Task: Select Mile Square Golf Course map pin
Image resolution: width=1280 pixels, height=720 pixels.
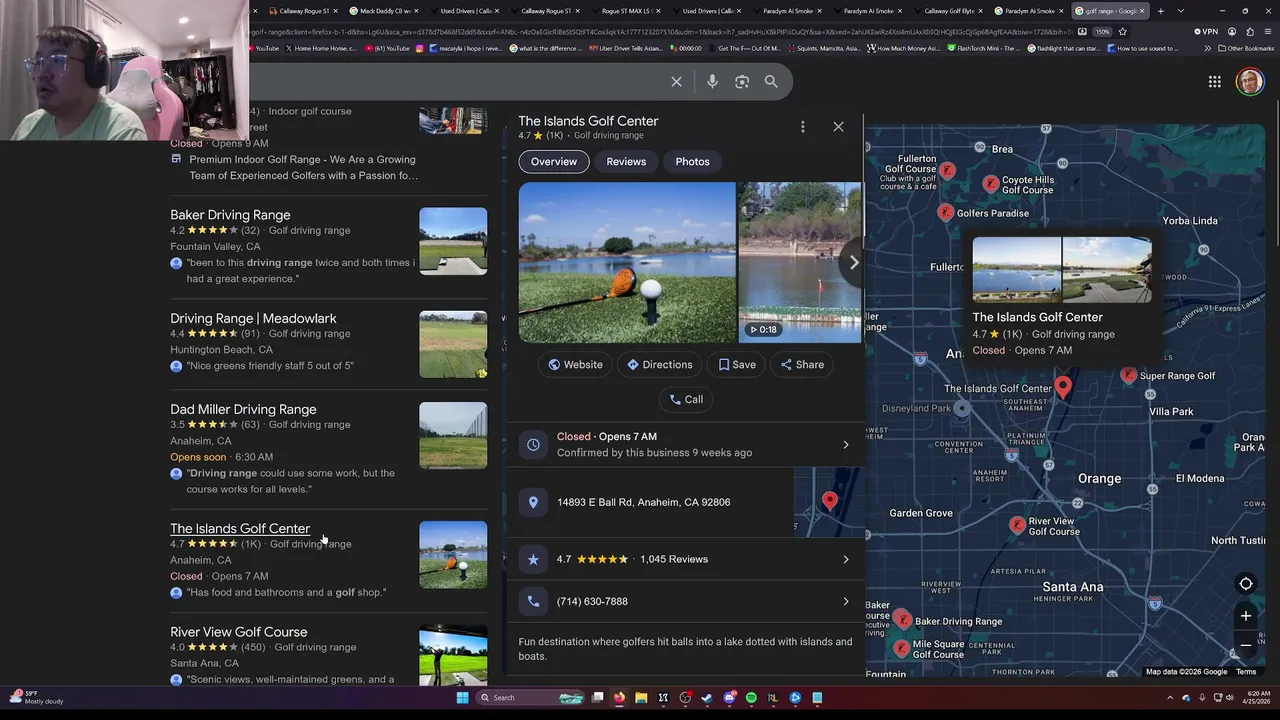Action: click(902, 648)
